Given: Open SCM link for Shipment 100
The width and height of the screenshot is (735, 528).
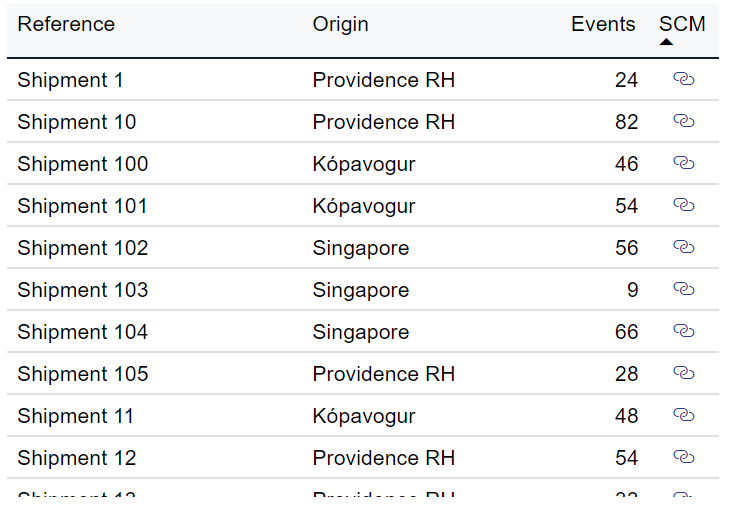Looking at the screenshot, I should pos(683,163).
